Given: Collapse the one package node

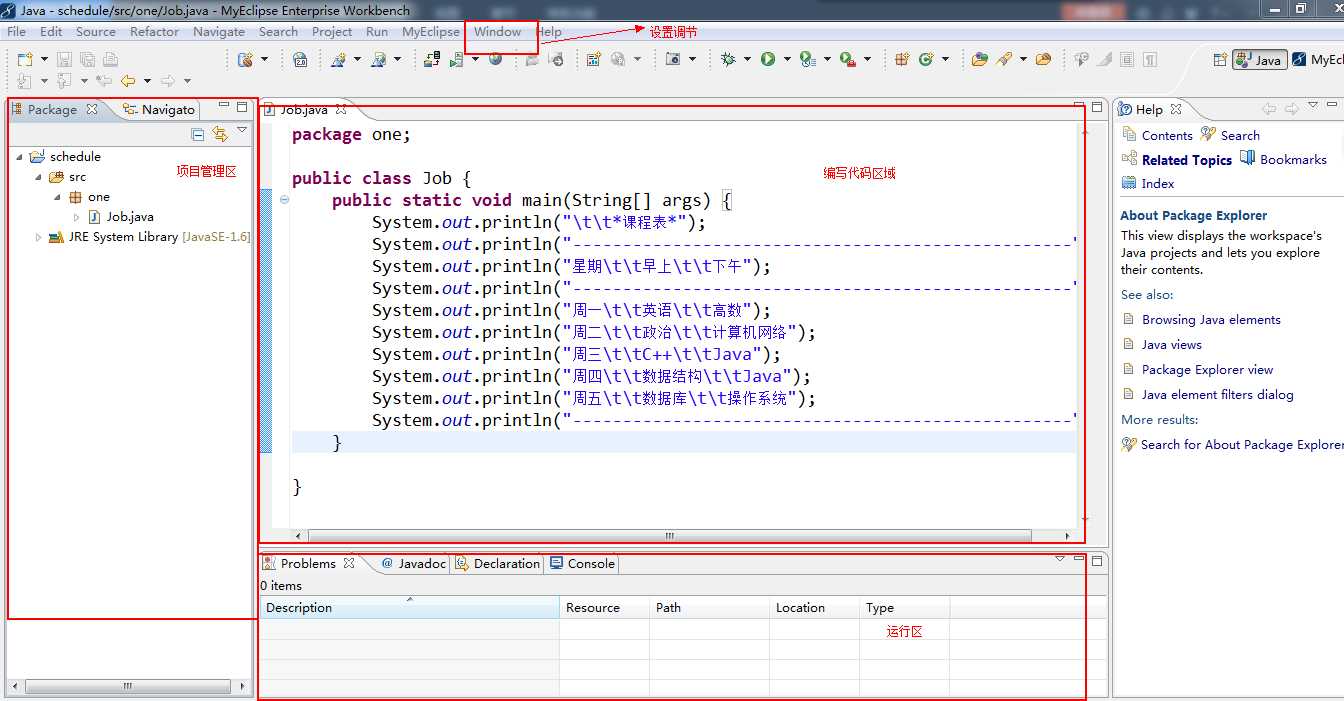Looking at the screenshot, I should click(58, 197).
